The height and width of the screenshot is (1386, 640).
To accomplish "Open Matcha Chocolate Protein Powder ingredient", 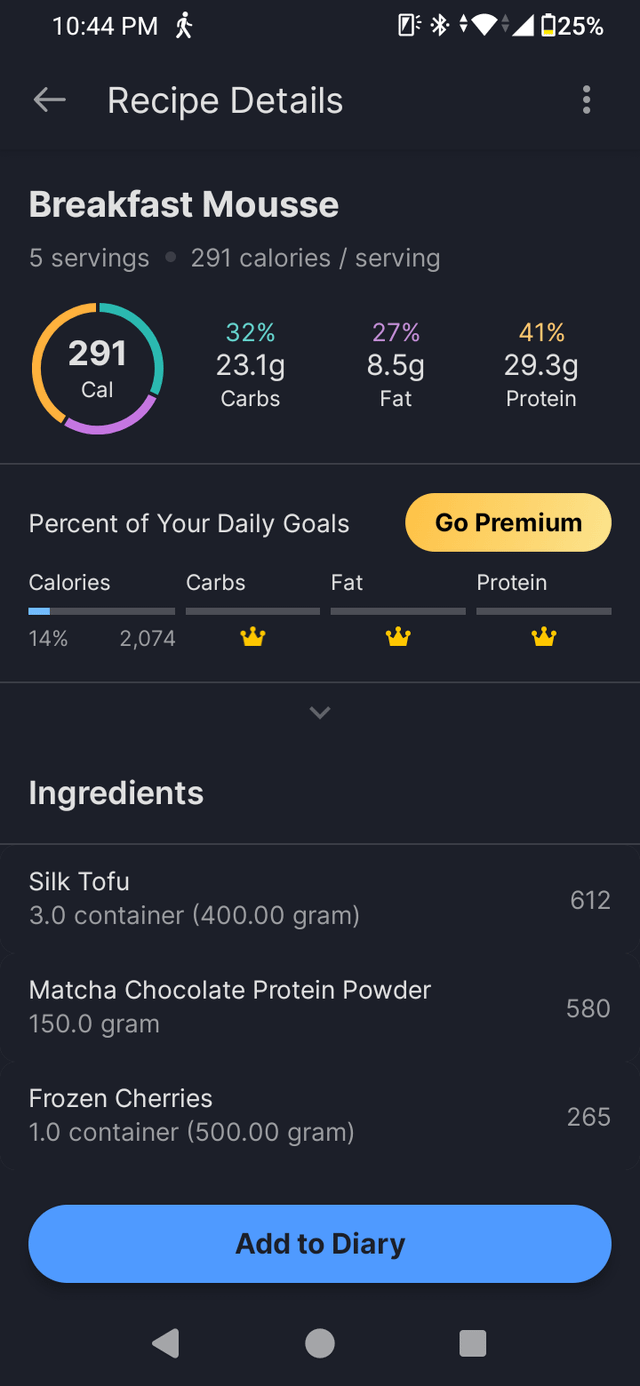I will pos(320,1006).
